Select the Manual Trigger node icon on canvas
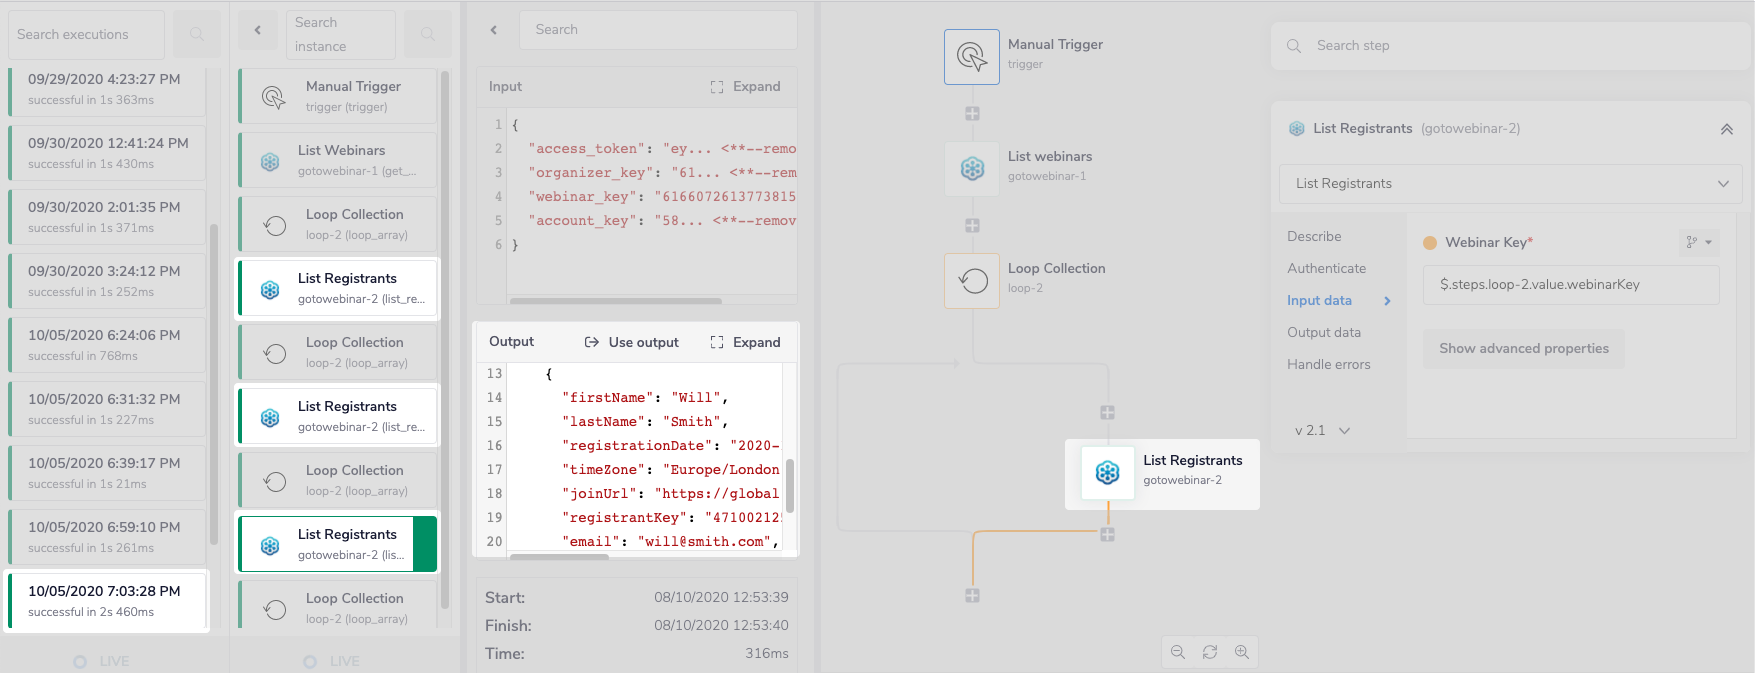The image size is (1755, 673). pyautogui.click(x=971, y=57)
